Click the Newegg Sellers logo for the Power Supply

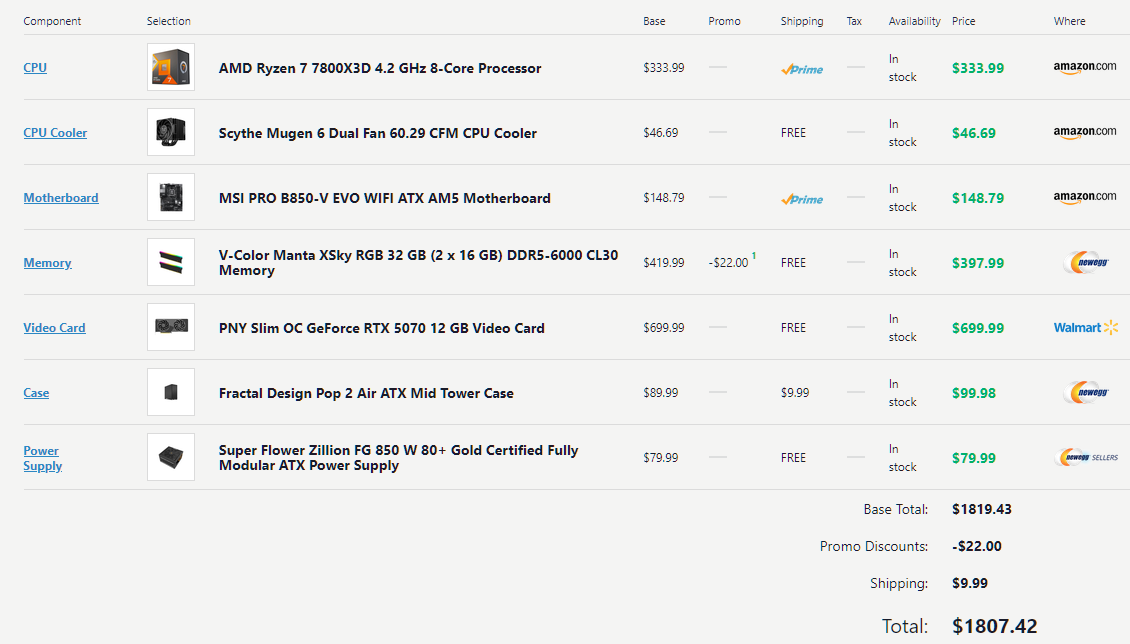1086,457
